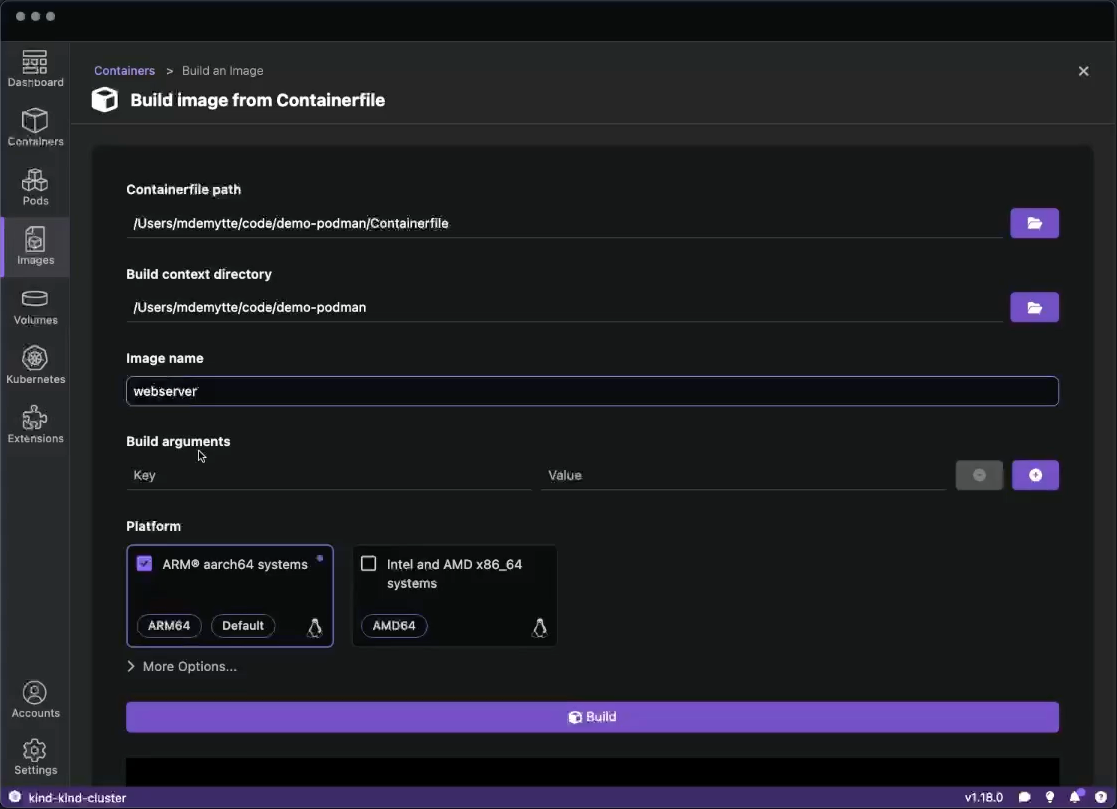The height and width of the screenshot is (809, 1117).
Task: Expand More Options
Action: point(183,666)
